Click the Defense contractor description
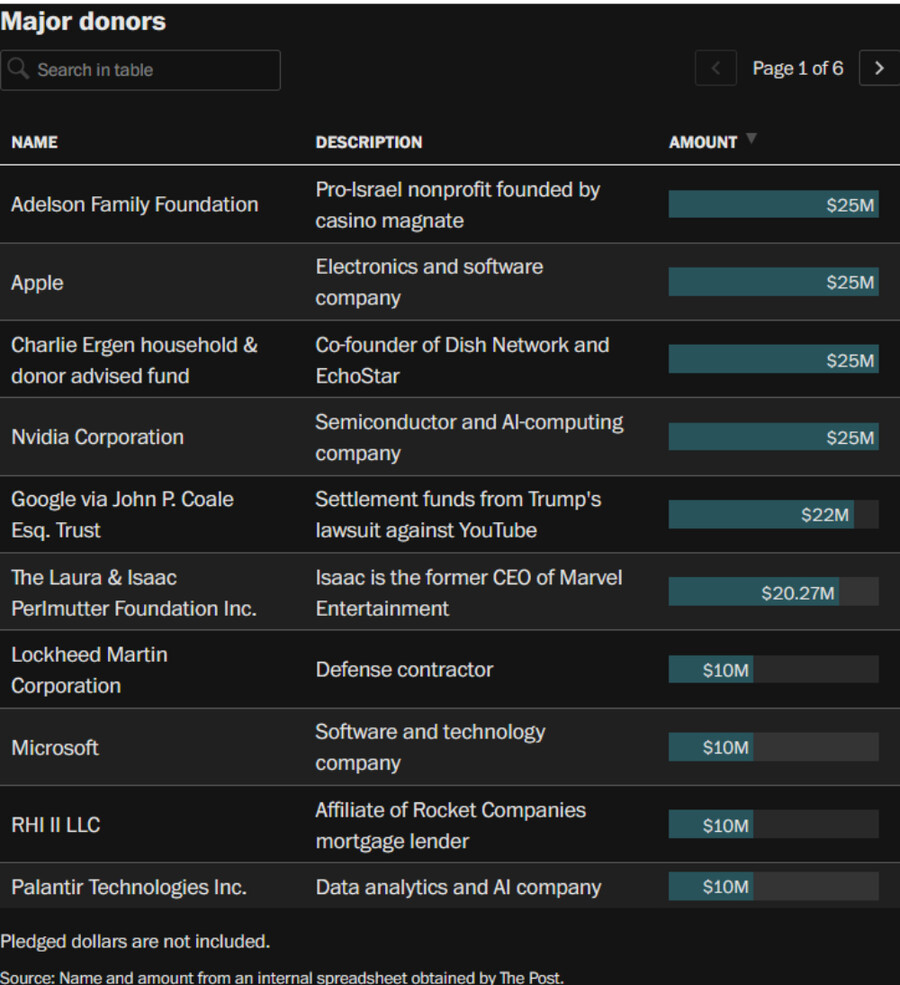 point(404,670)
